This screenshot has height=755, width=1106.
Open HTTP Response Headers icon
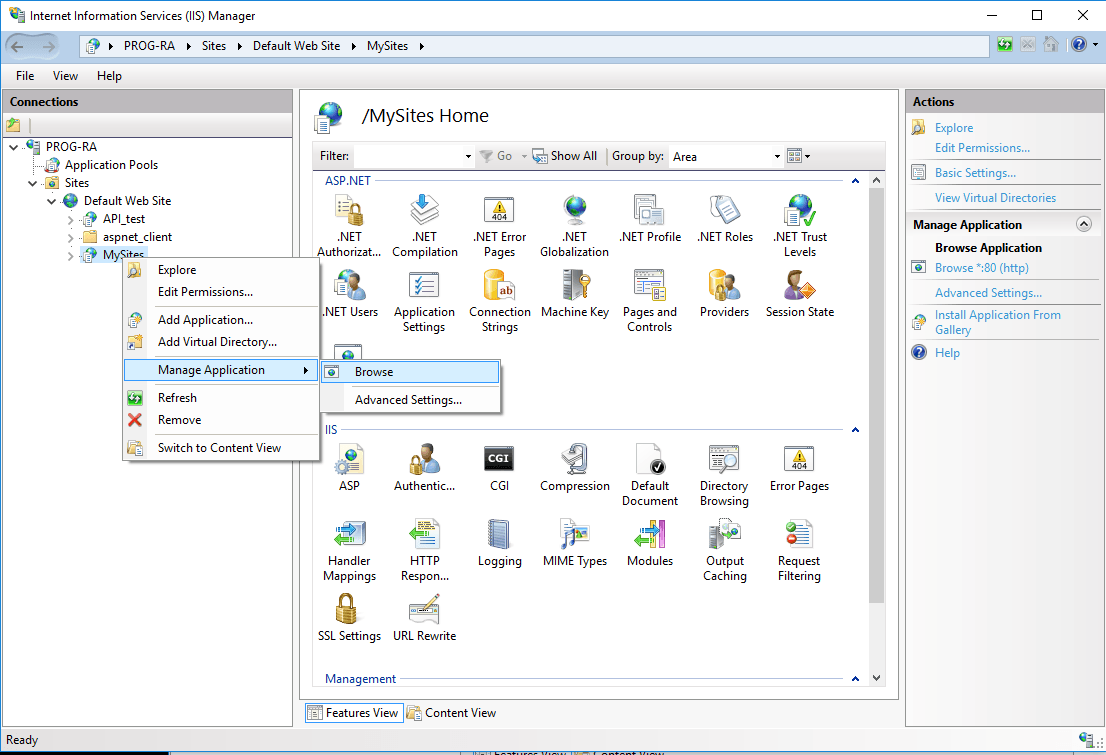(x=425, y=534)
